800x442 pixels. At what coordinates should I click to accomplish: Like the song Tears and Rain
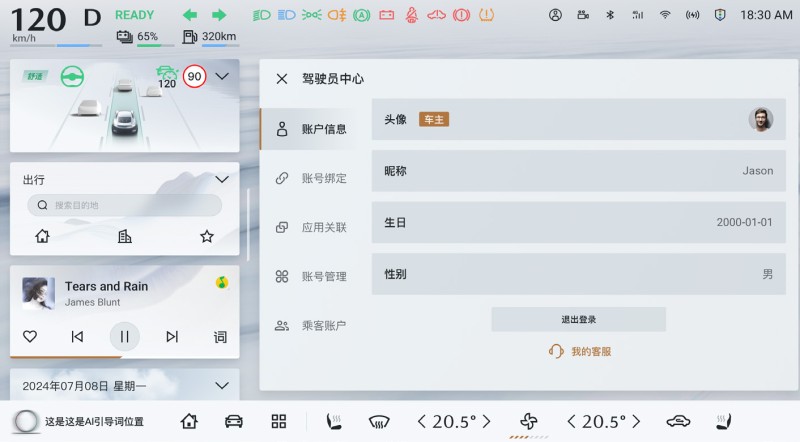30,336
